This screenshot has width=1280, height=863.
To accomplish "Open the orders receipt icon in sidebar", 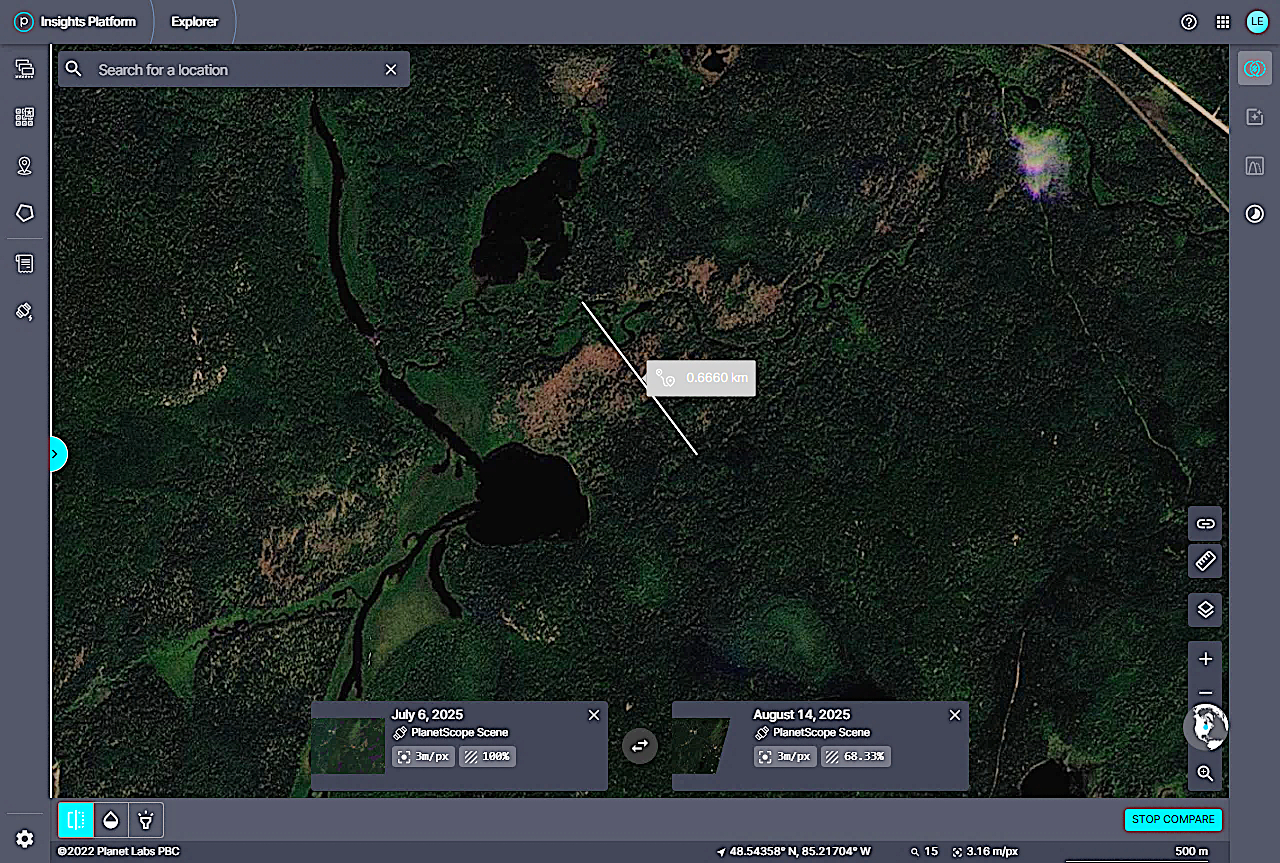I will pos(25,264).
